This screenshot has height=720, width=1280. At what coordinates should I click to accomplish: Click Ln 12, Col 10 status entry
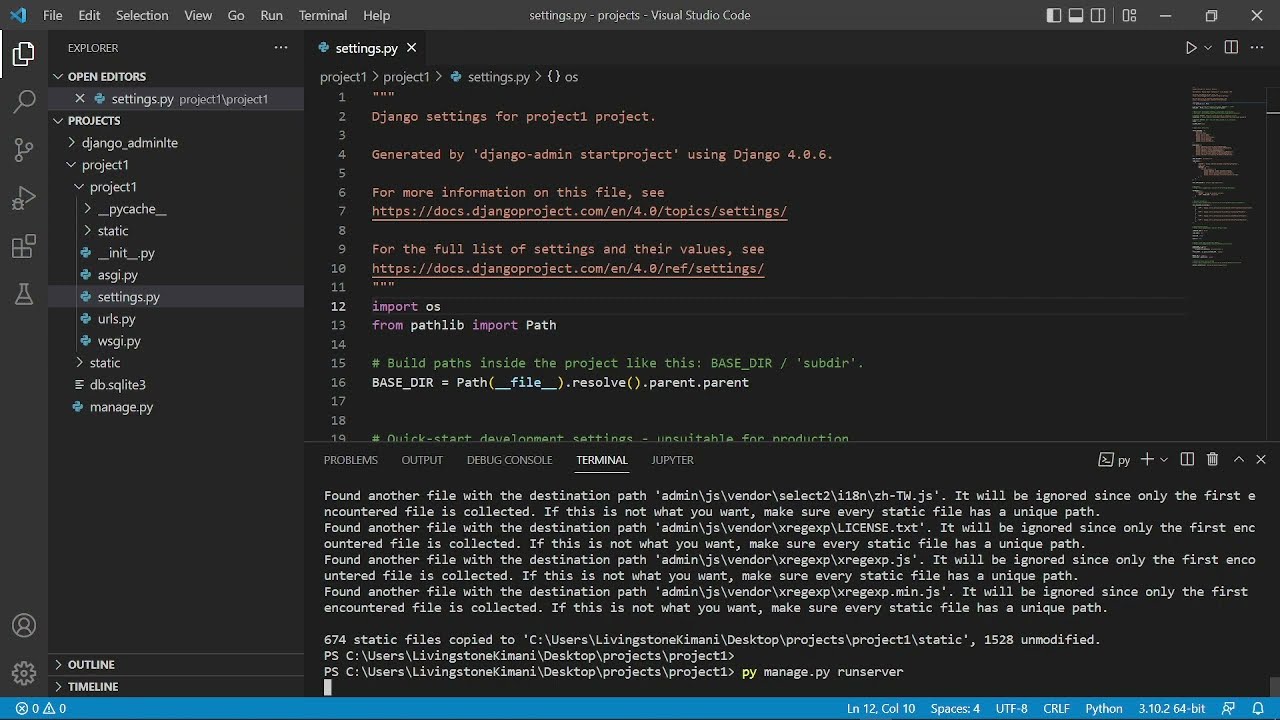(x=881, y=708)
